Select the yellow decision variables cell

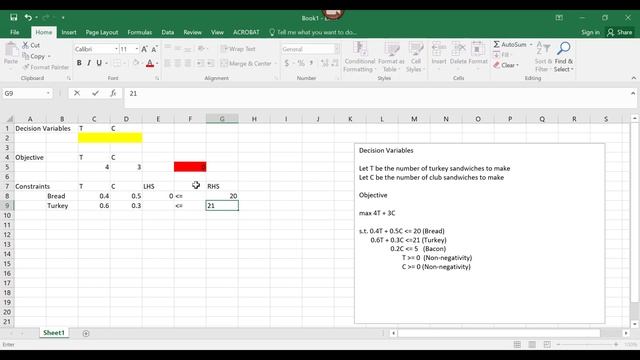110,138
